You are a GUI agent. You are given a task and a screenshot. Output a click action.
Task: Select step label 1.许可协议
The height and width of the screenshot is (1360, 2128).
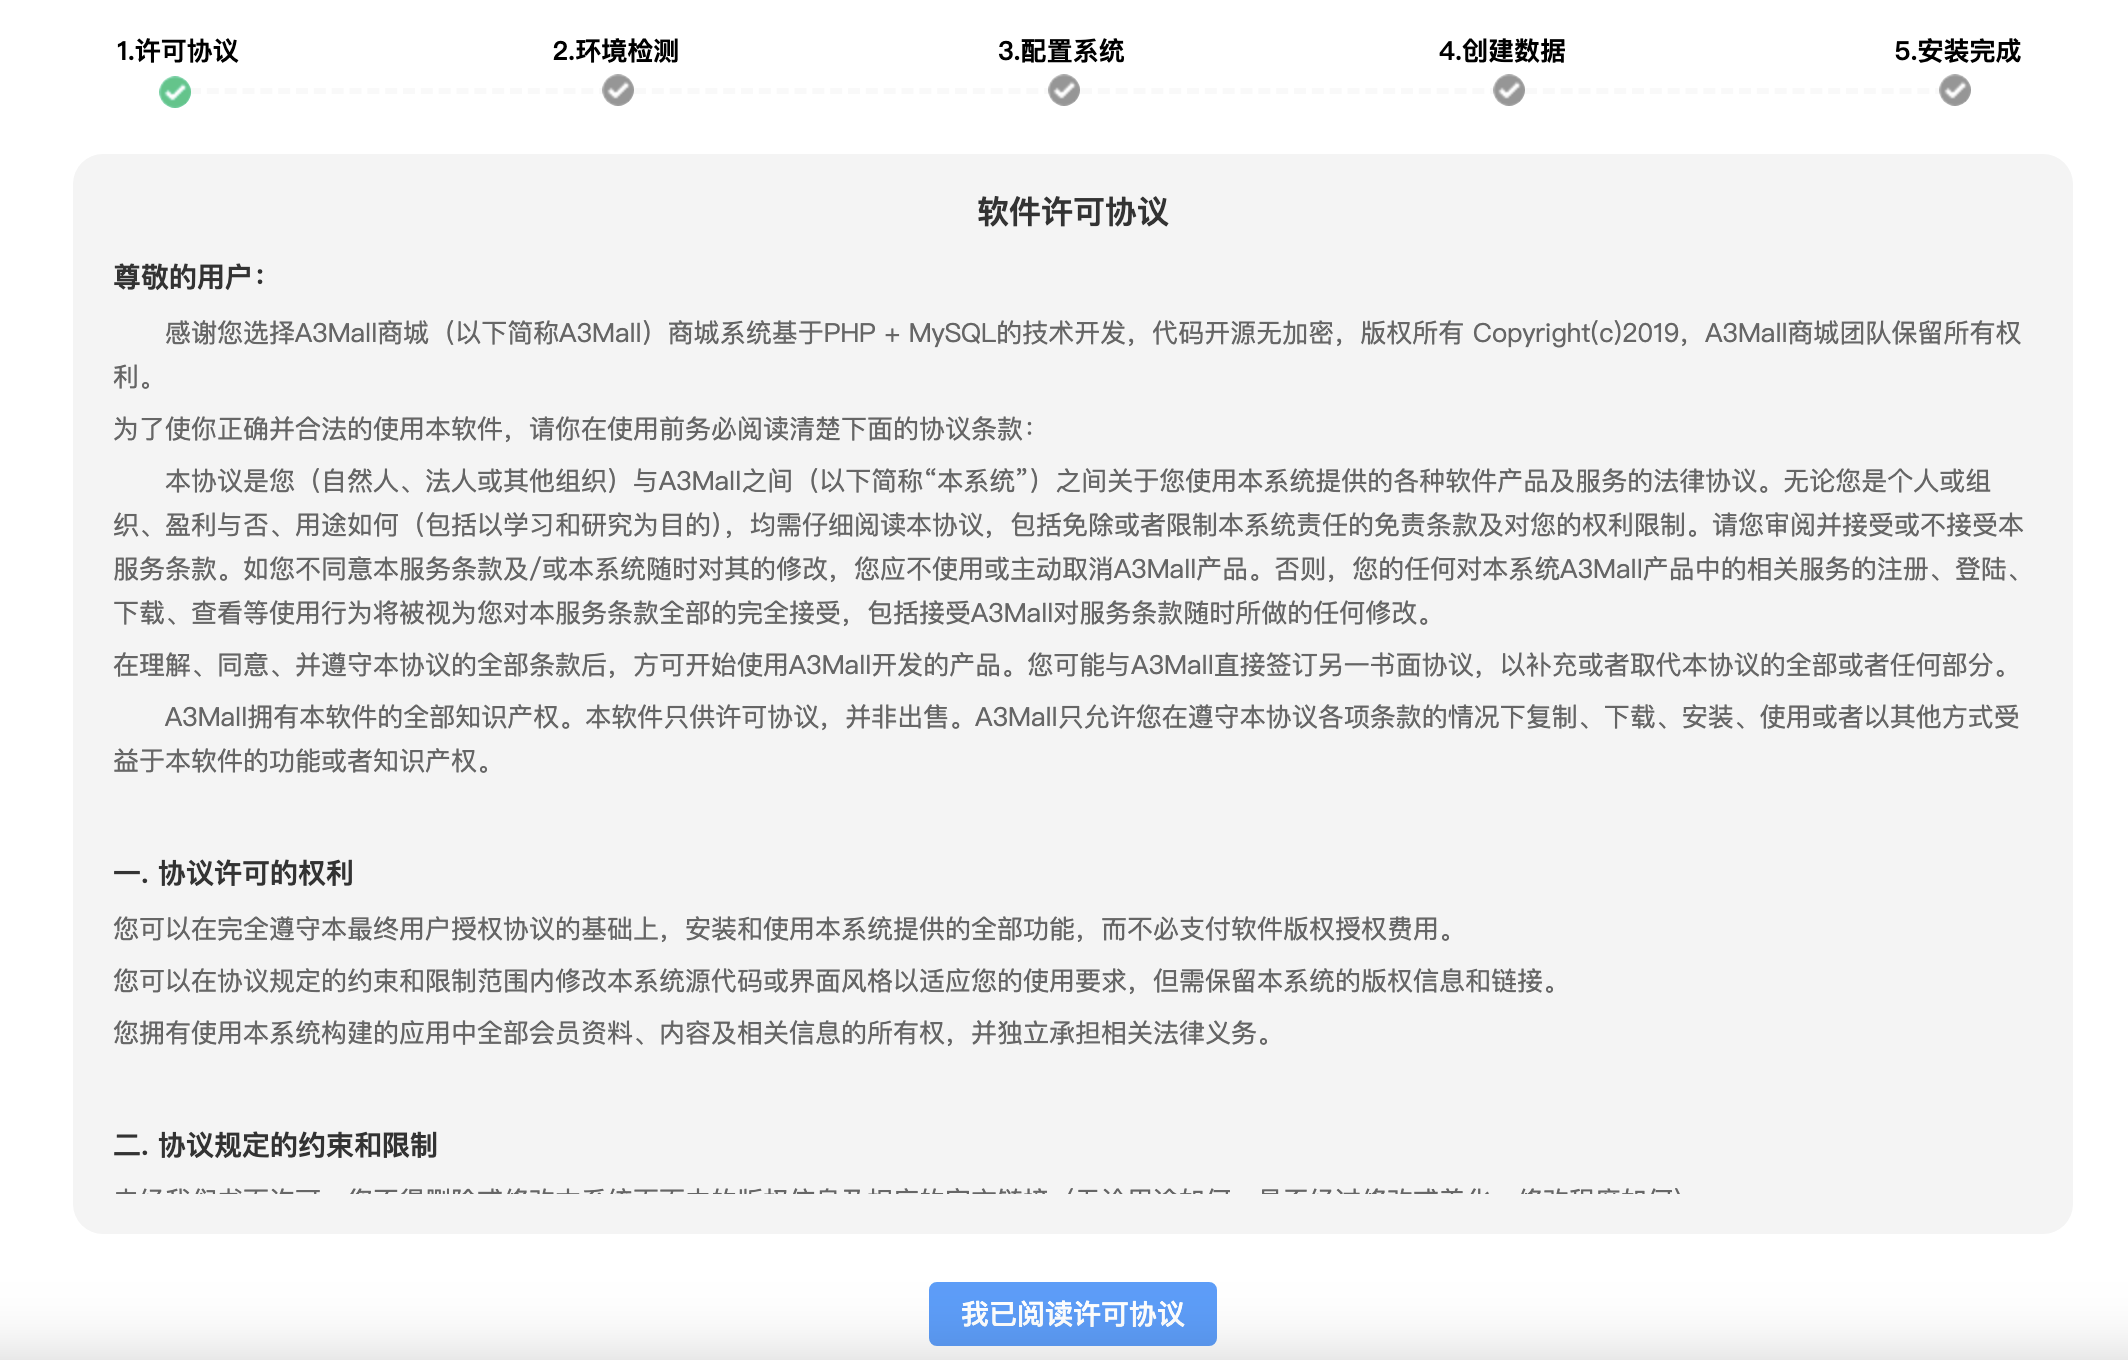click(177, 51)
